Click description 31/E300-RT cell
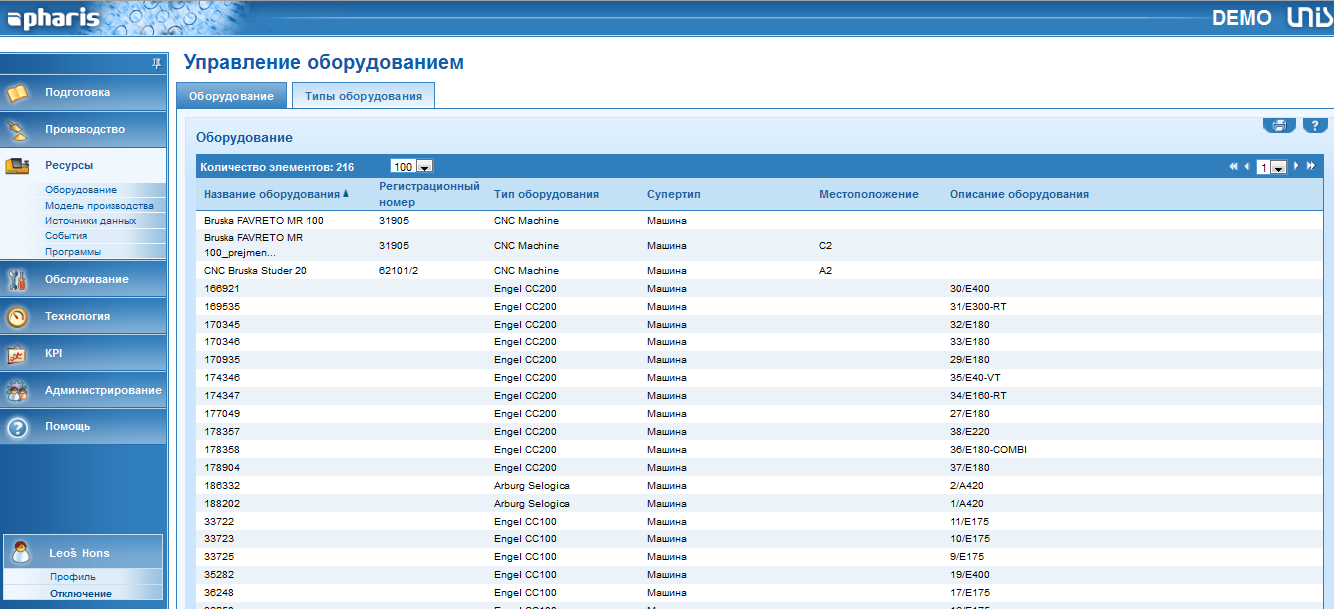This screenshot has width=1334, height=609. click(x=978, y=307)
